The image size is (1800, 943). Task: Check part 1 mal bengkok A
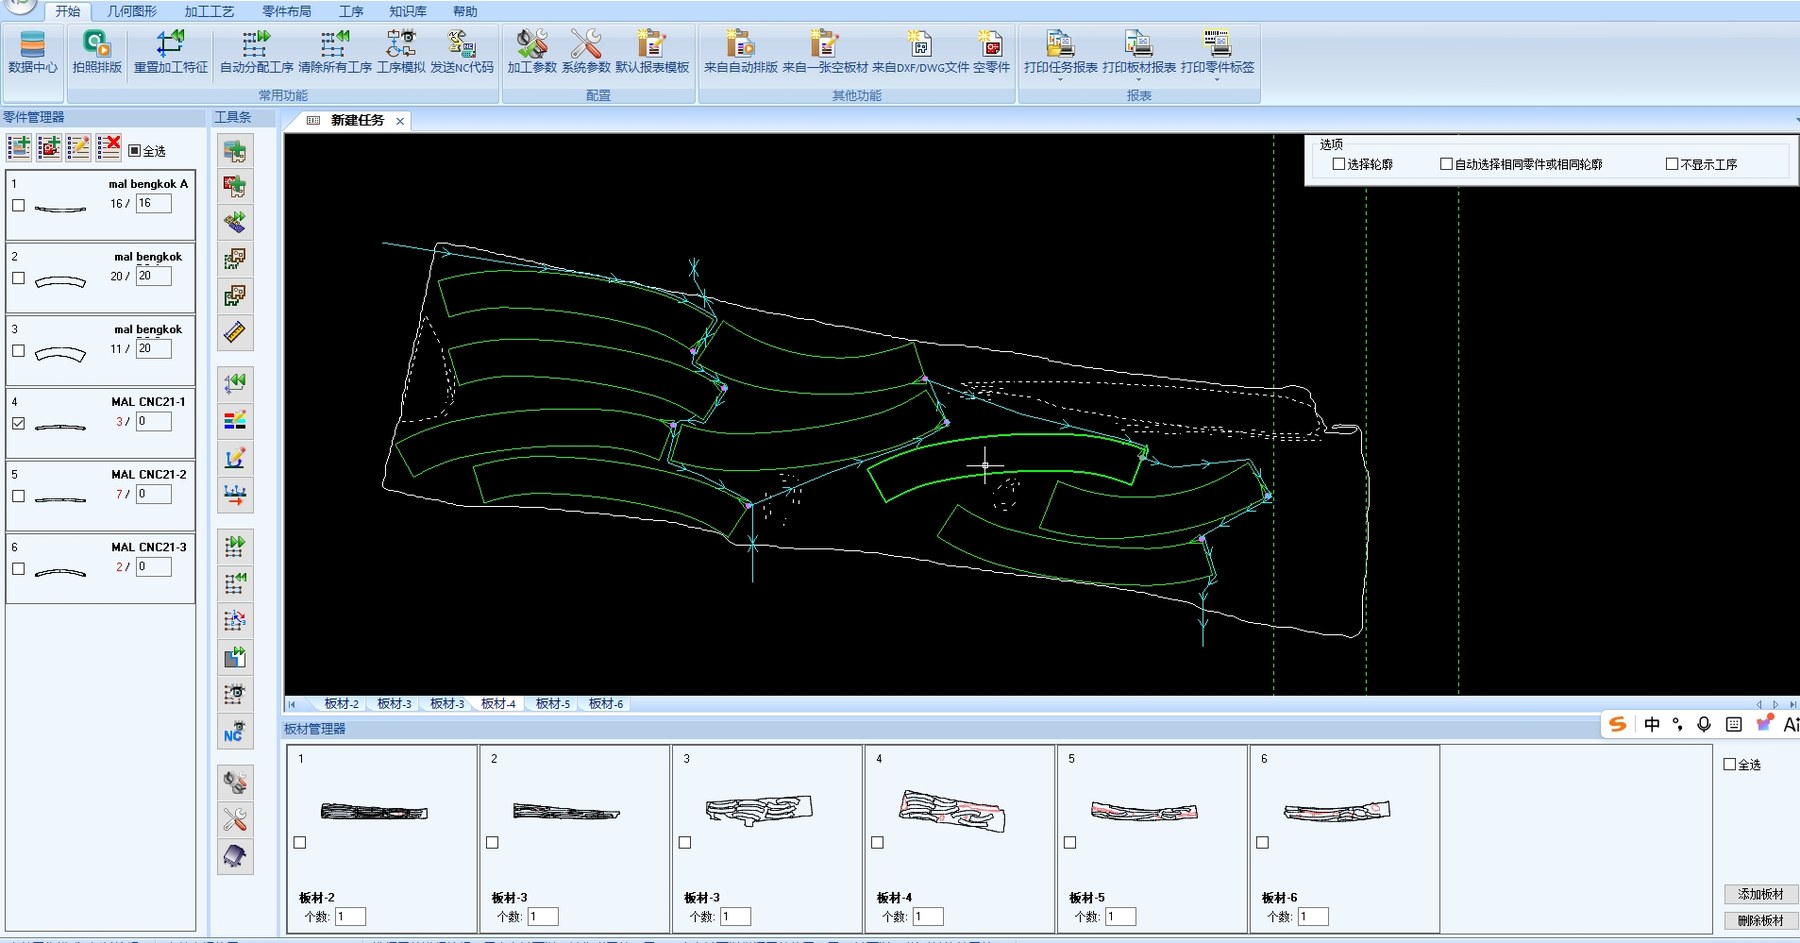(x=18, y=205)
